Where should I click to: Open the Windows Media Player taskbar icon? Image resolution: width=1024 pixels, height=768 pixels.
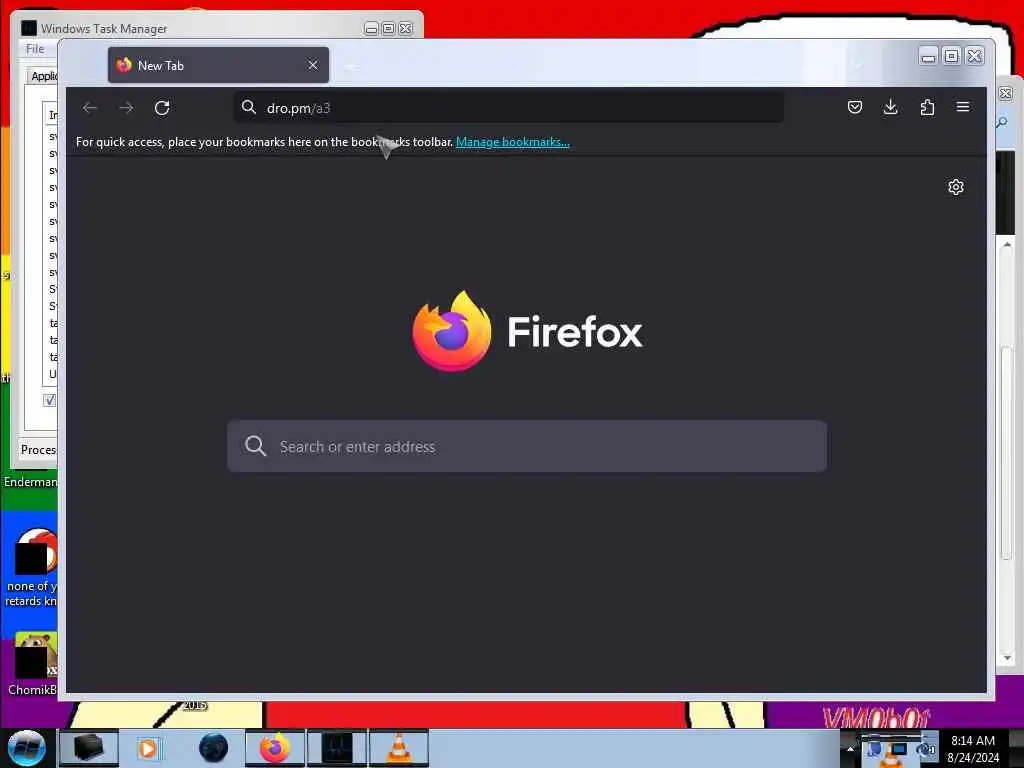tap(148, 748)
